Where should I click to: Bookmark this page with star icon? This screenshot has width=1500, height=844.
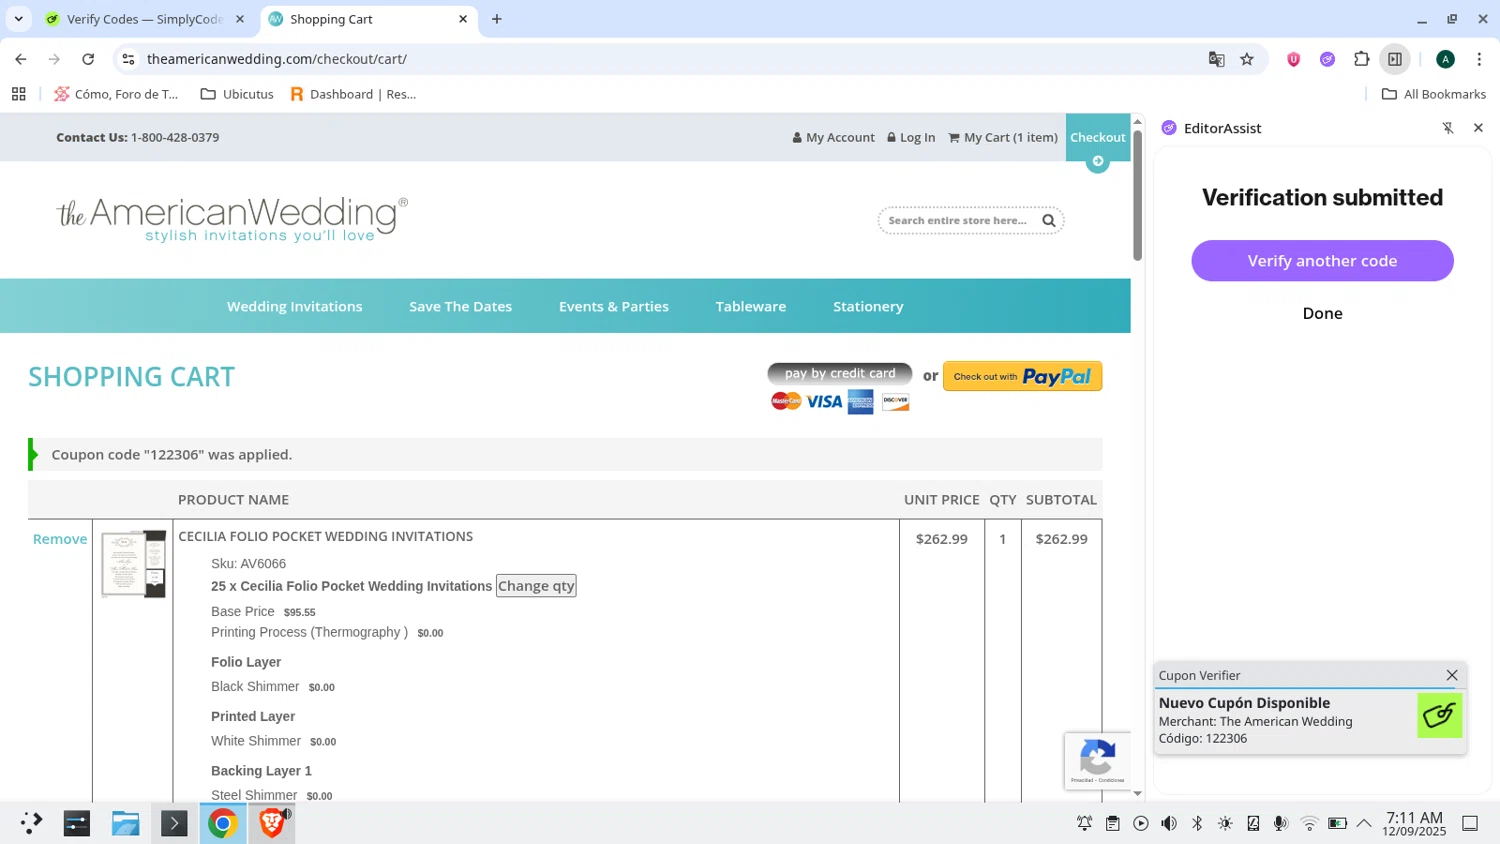pyautogui.click(x=1247, y=59)
